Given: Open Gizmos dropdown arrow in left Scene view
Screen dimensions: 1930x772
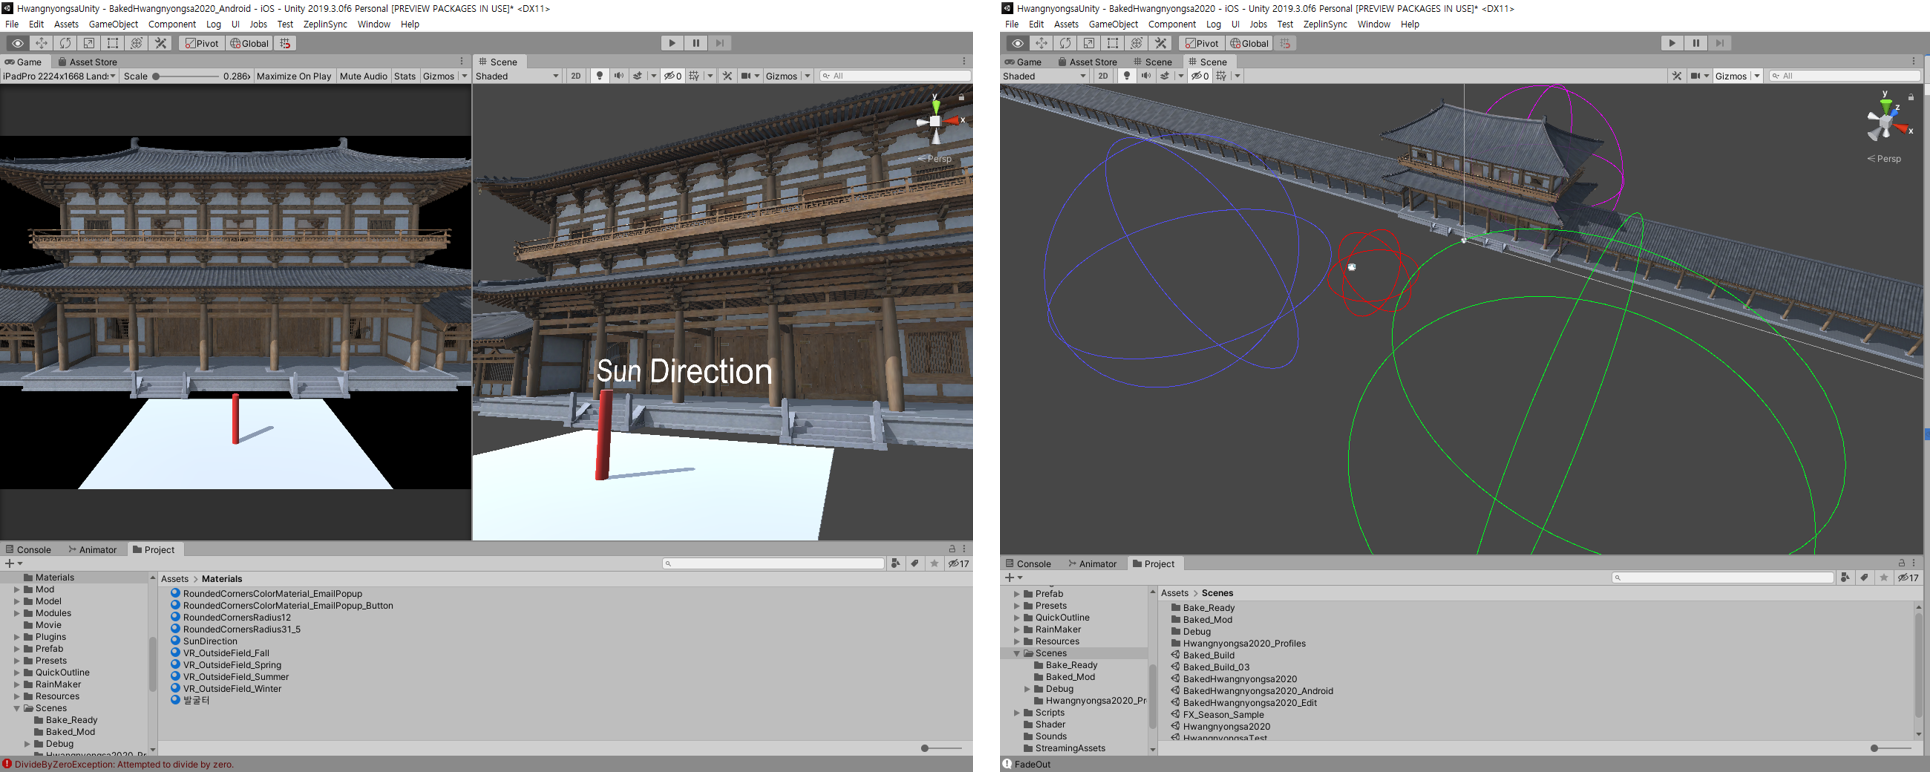Looking at the screenshot, I should (x=807, y=76).
